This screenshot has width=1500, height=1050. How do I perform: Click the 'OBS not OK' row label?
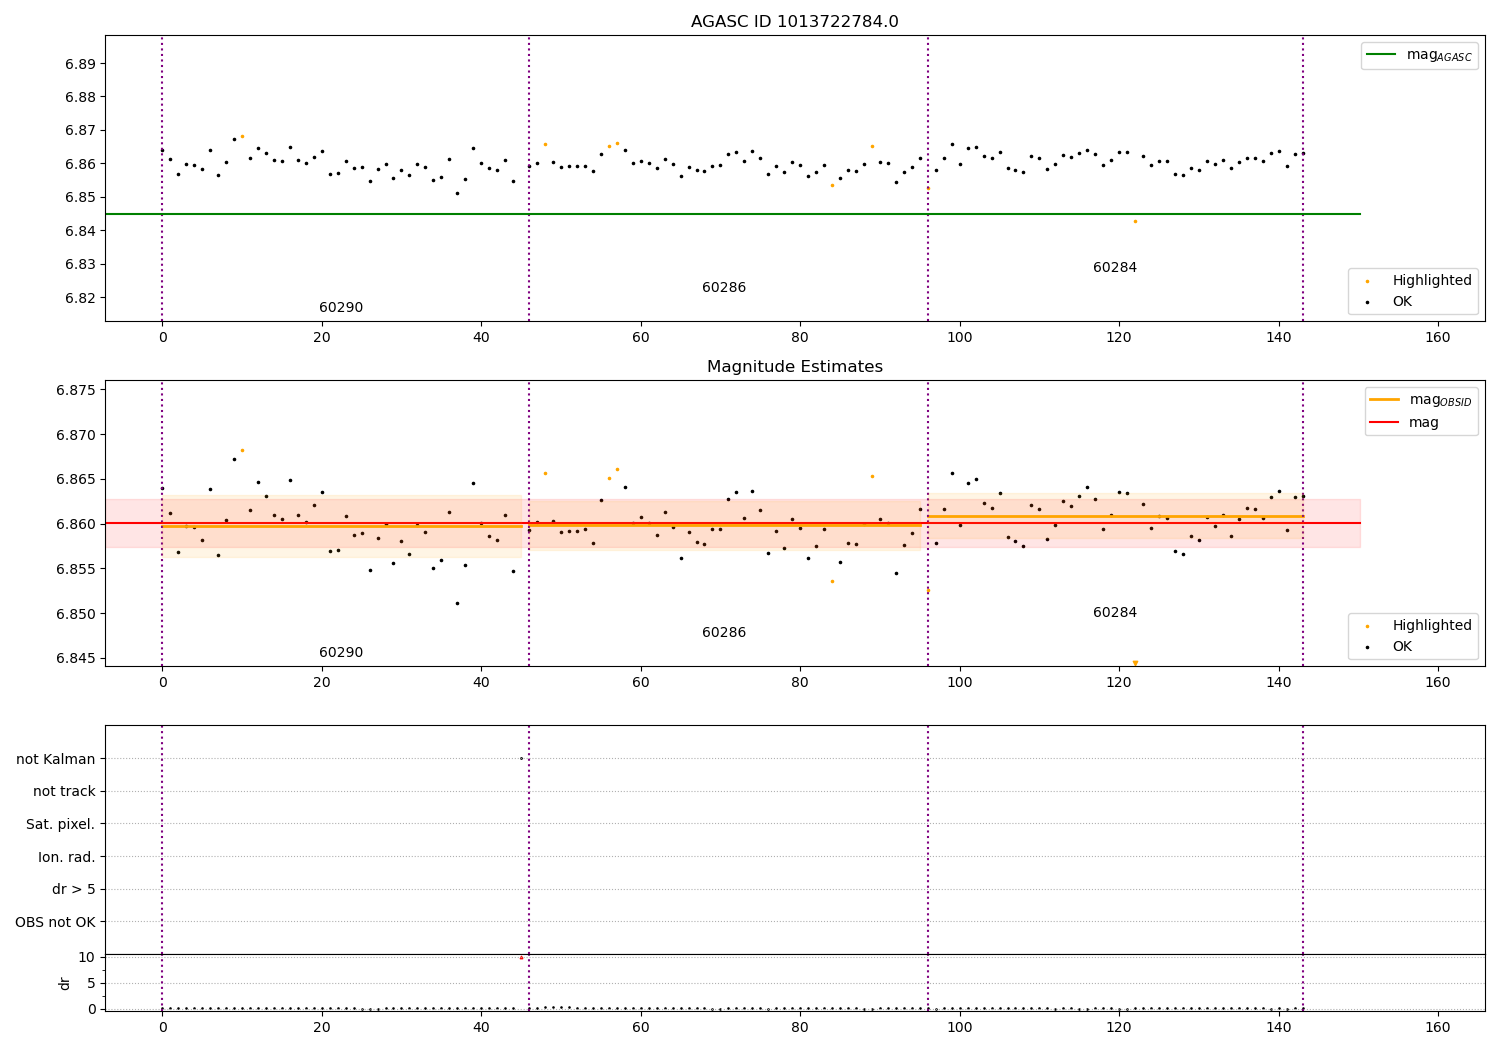click(56, 922)
